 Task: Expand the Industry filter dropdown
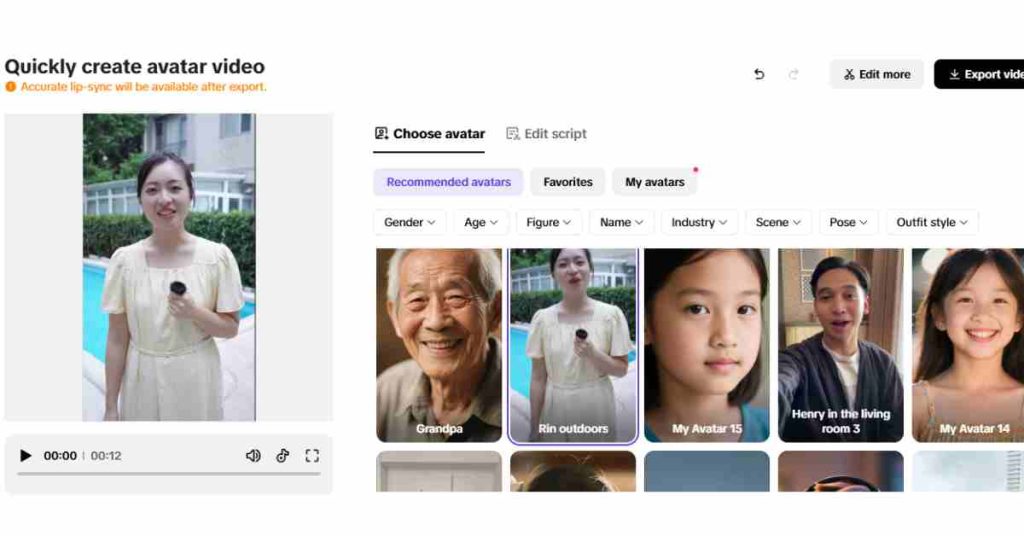(x=699, y=222)
